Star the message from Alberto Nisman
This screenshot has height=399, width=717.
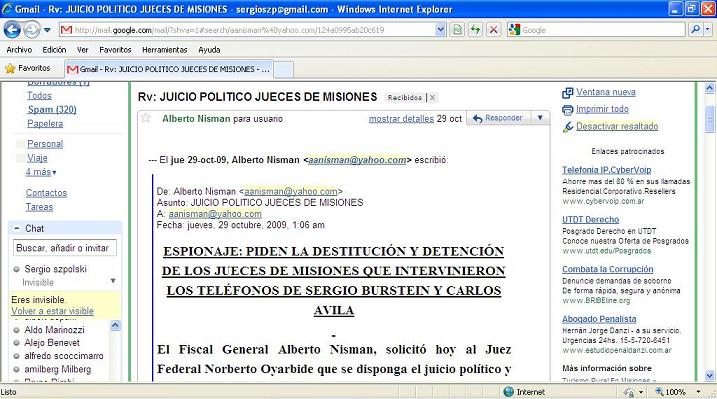point(146,118)
